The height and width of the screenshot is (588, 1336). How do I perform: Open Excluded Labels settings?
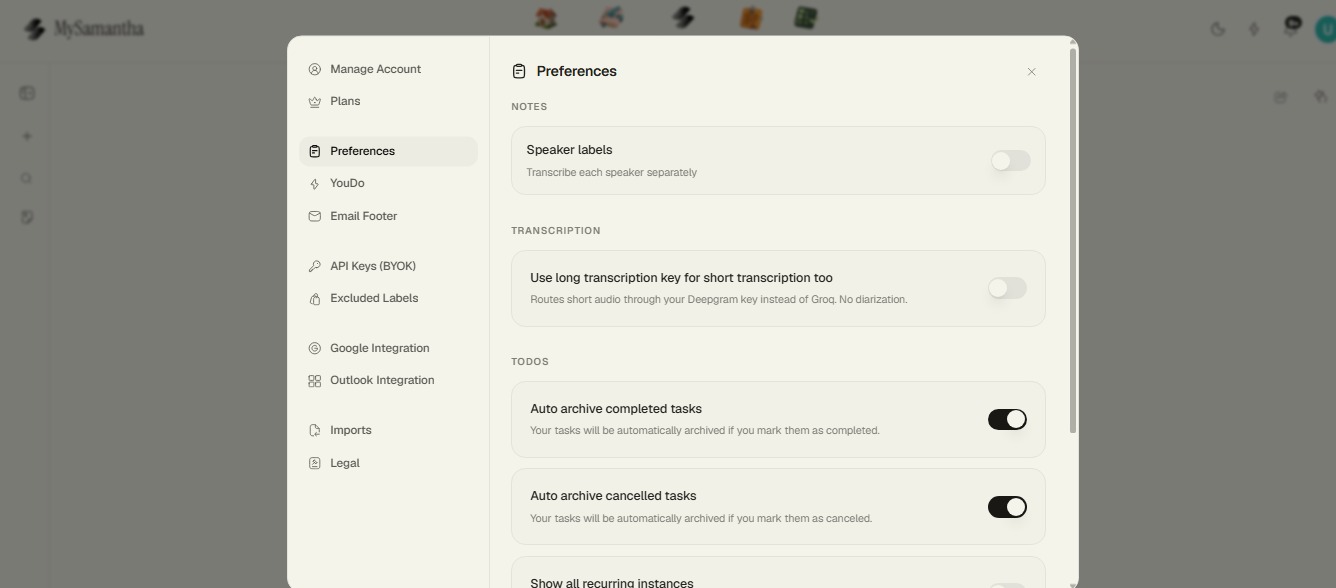[x=388, y=298]
